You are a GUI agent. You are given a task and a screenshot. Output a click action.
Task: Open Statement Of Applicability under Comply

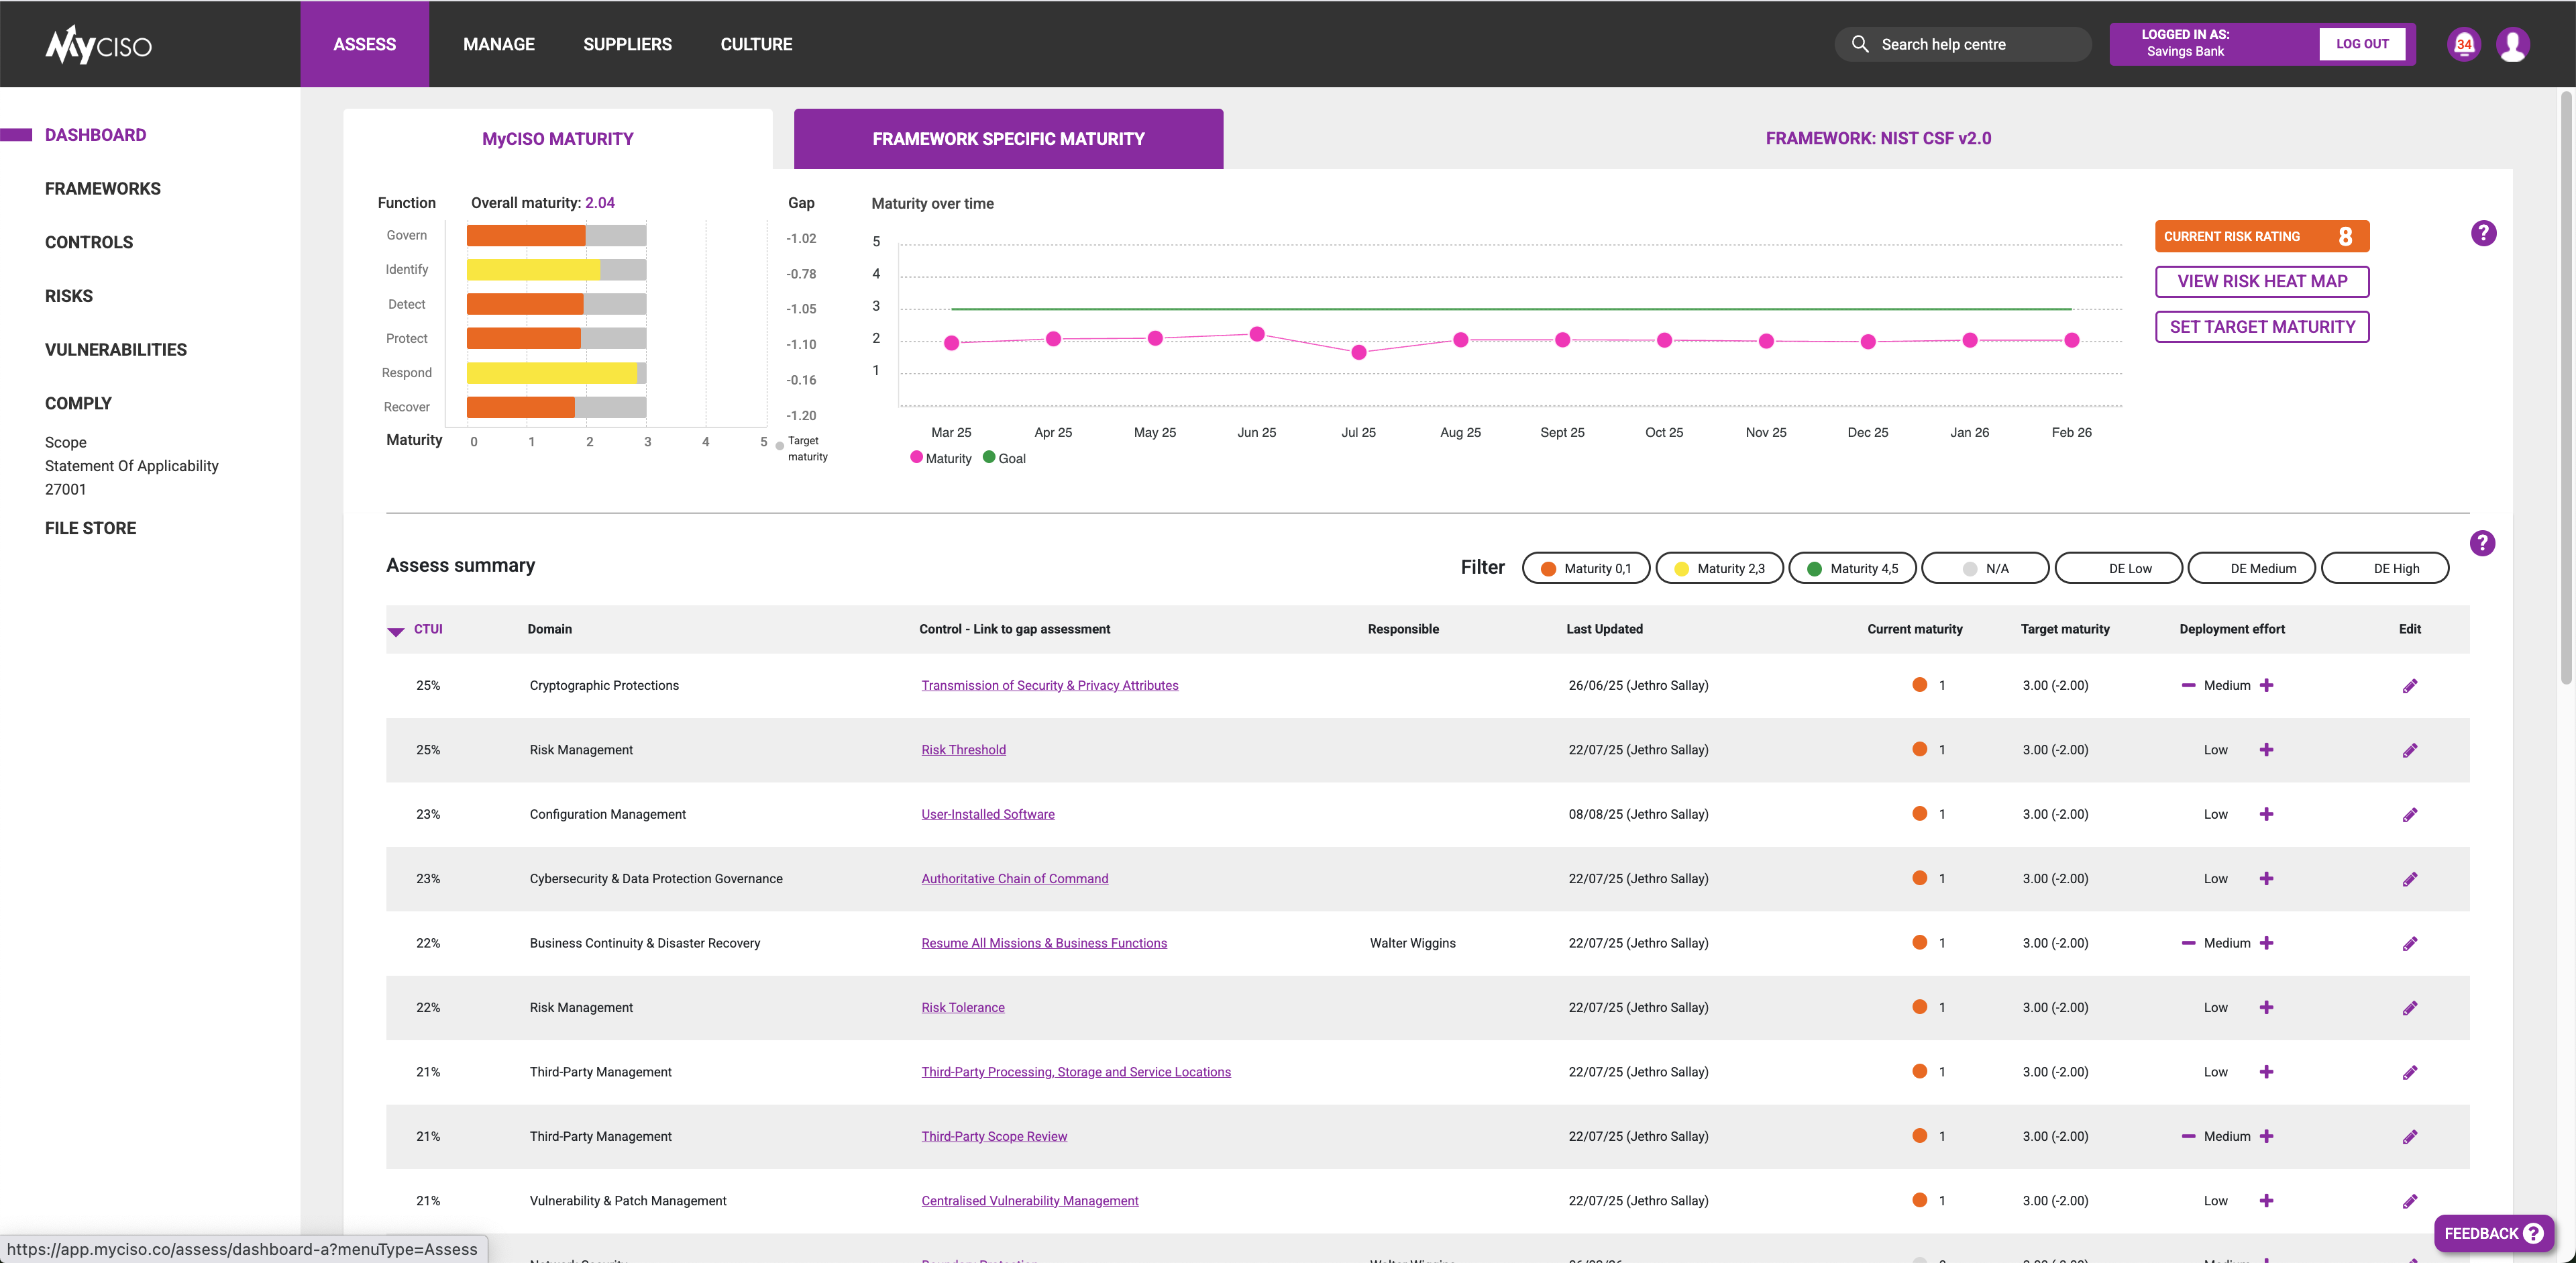tap(131, 466)
